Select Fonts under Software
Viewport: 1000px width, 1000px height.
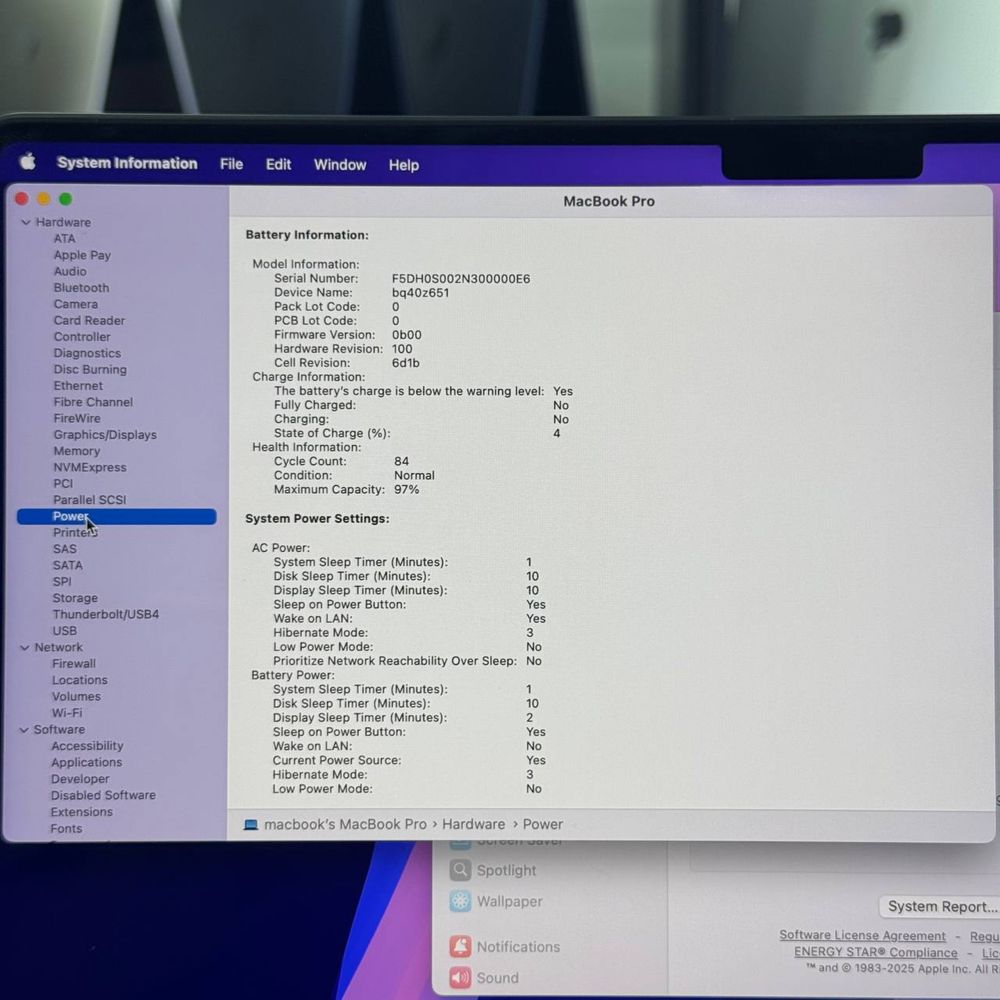point(66,828)
